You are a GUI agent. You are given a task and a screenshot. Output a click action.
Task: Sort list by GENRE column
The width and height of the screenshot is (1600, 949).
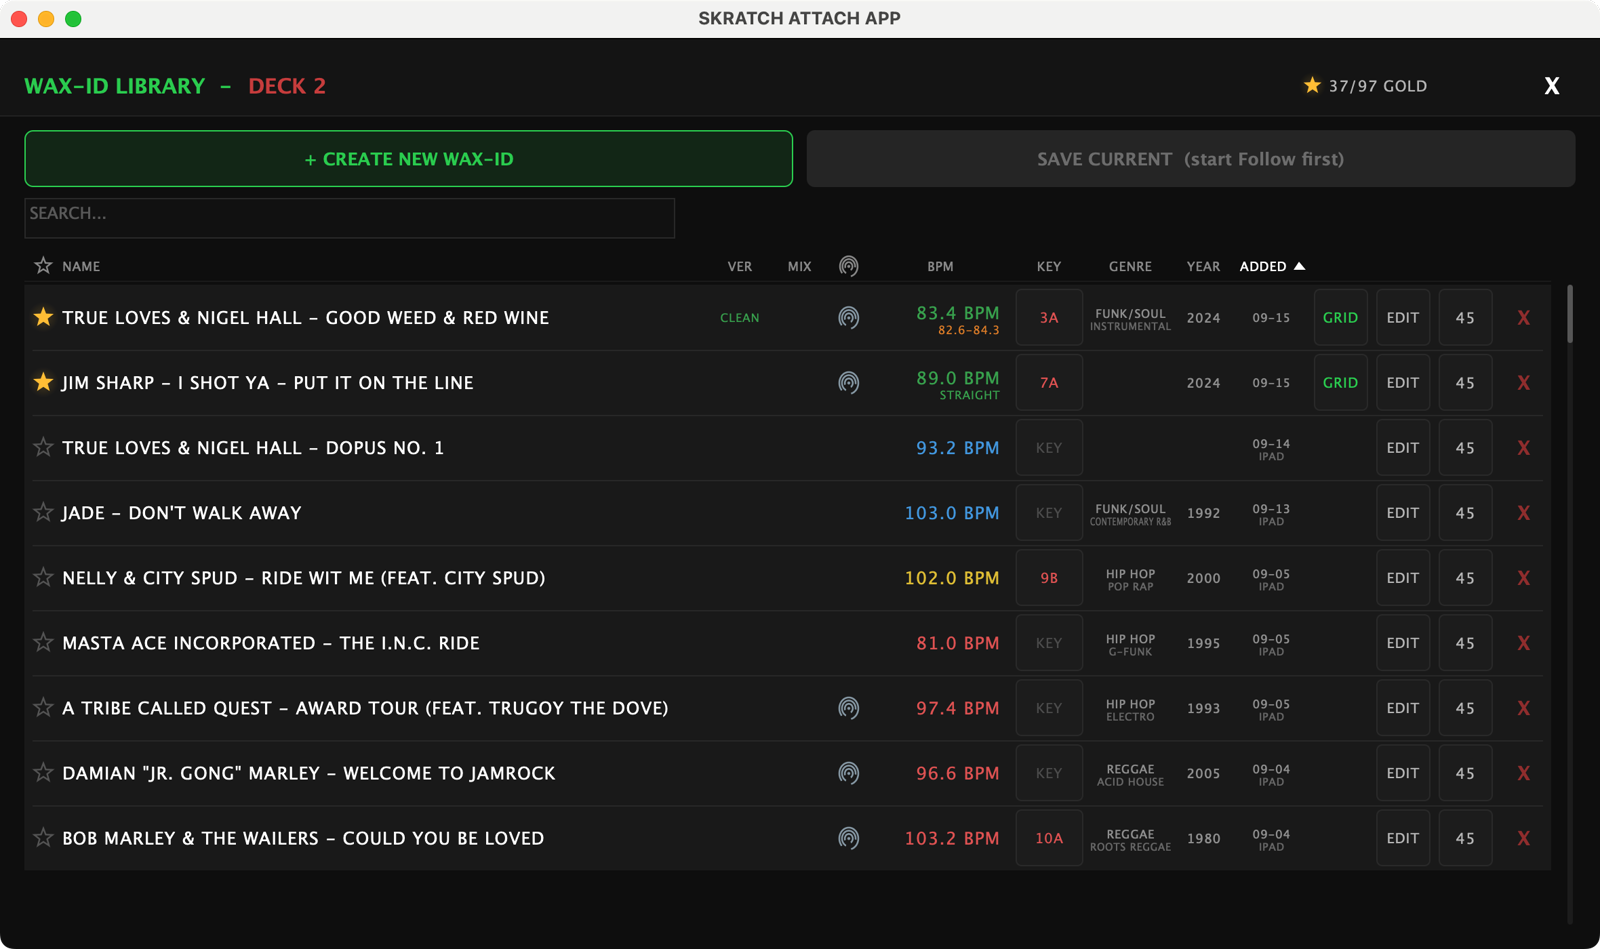click(x=1130, y=267)
